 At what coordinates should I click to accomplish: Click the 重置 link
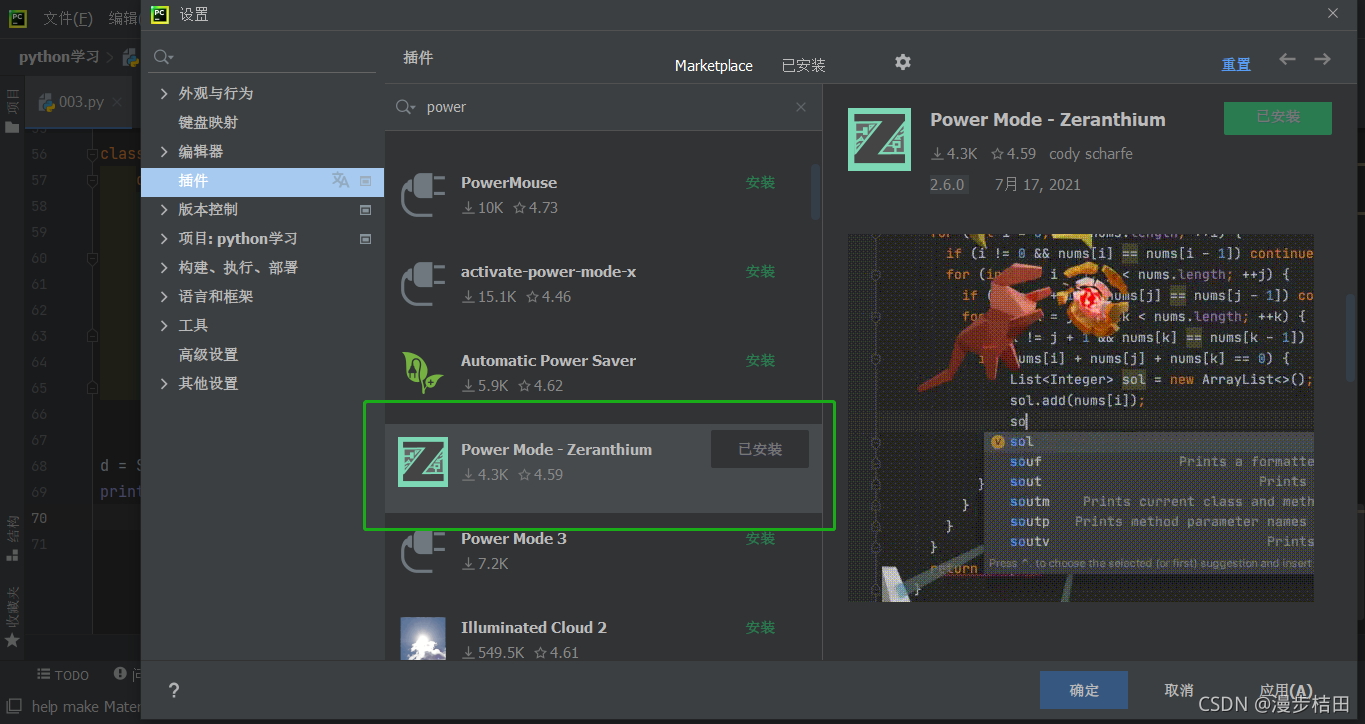click(x=1236, y=62)
